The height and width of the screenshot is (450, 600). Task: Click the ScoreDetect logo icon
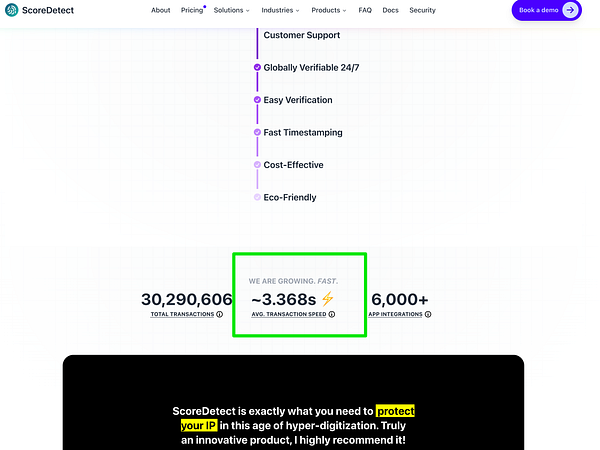pos(12,10)
